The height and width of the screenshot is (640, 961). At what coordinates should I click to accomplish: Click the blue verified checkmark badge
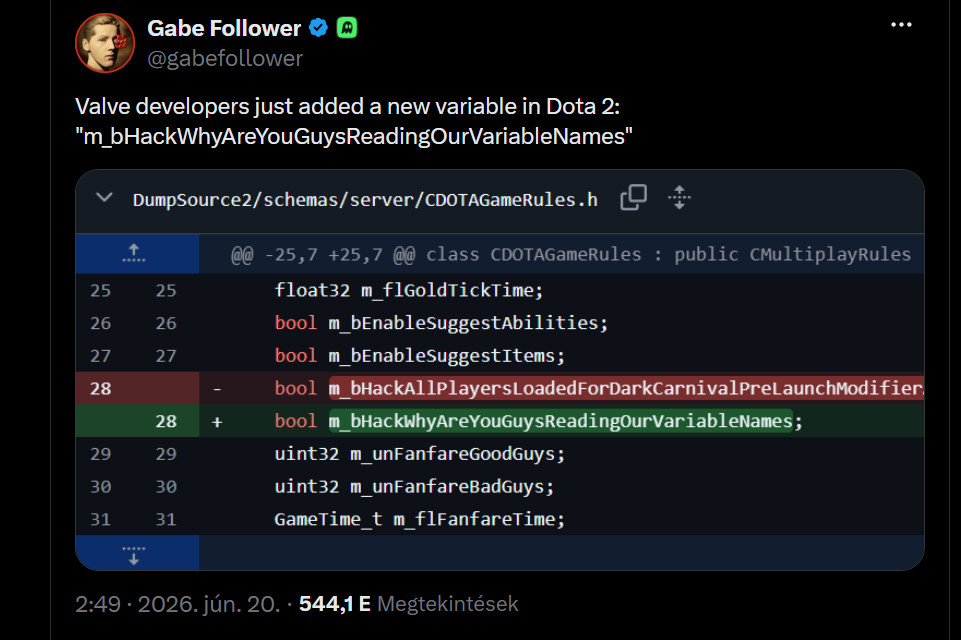[x=318, y=28]
